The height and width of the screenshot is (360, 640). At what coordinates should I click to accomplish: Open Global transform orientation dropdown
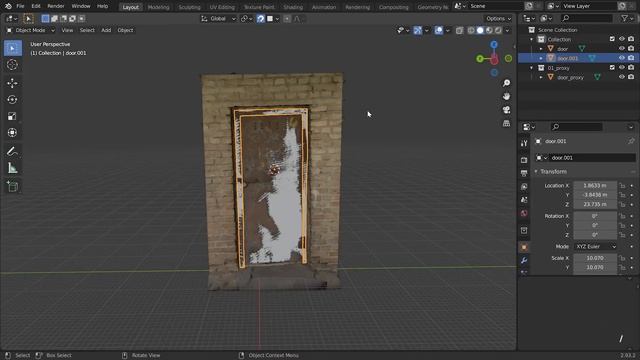(x=218, y=19)
